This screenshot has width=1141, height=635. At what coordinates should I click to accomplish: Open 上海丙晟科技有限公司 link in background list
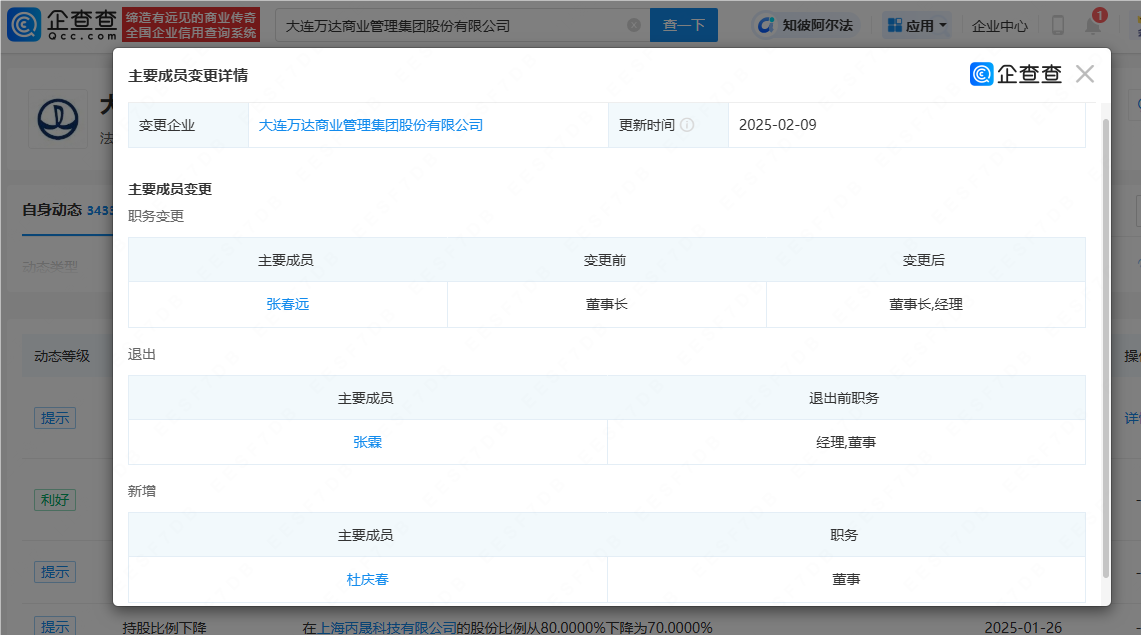[387, 627]
